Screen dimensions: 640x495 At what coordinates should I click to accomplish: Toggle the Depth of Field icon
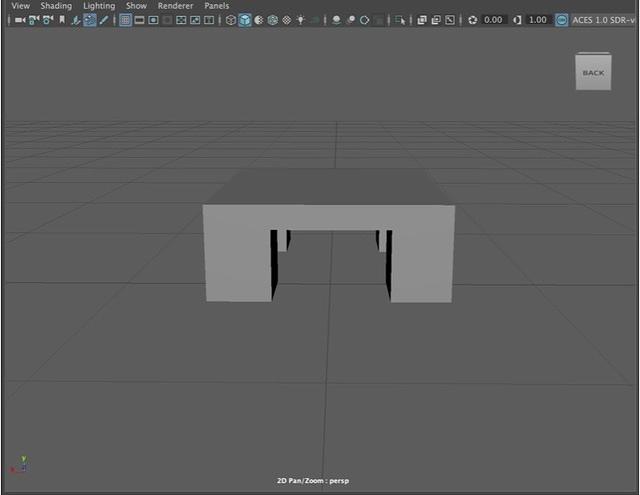click(378, 20)
